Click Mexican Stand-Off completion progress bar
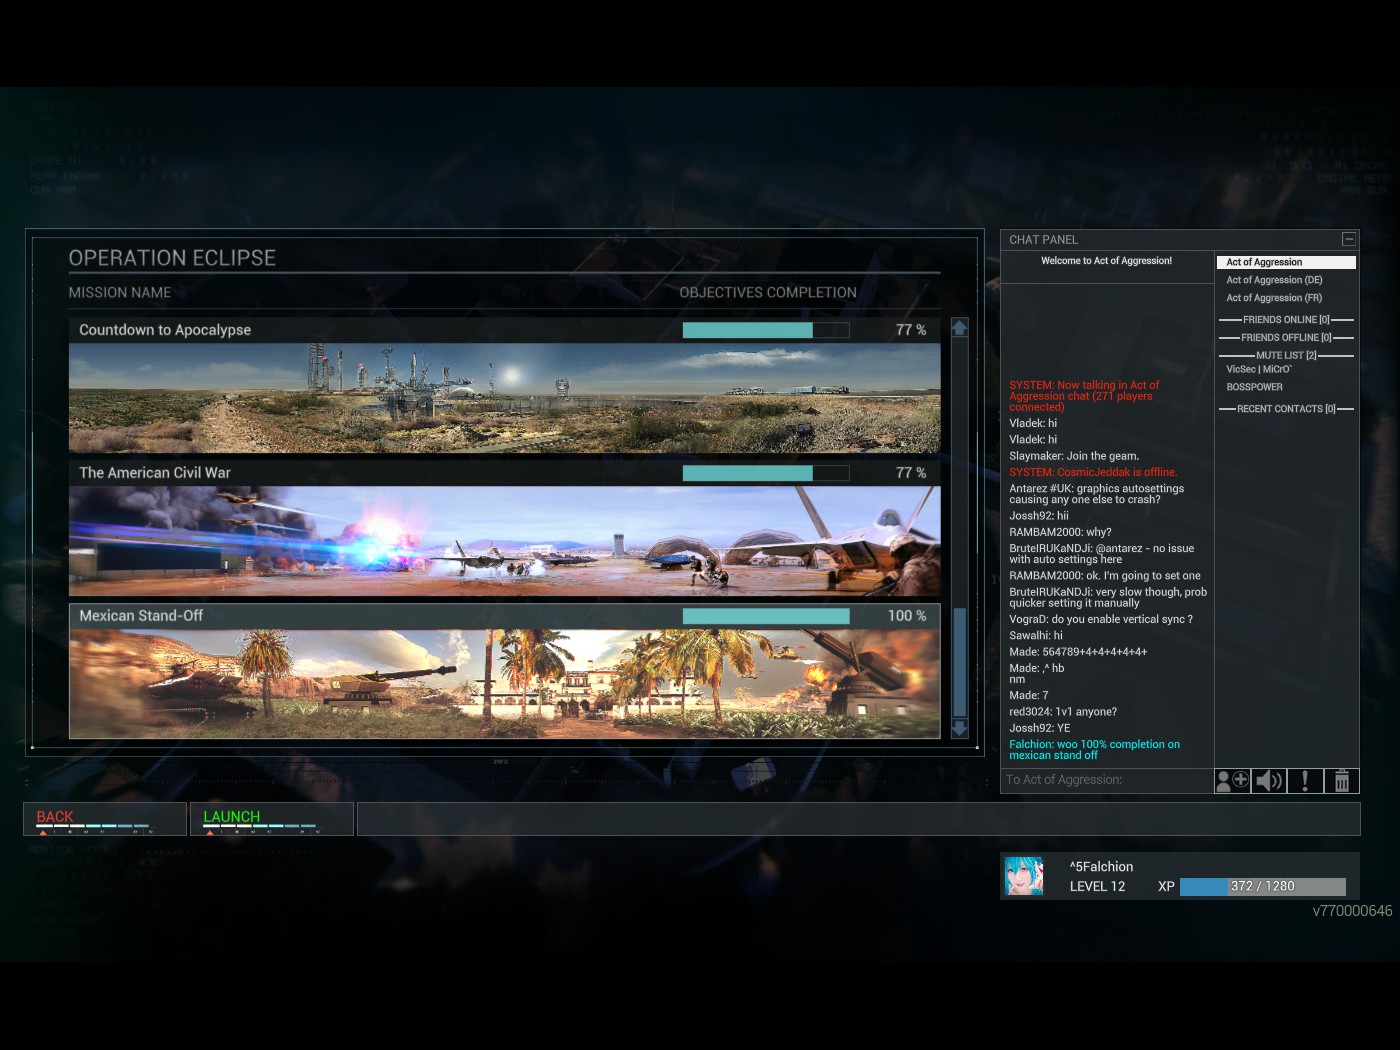 766,616
